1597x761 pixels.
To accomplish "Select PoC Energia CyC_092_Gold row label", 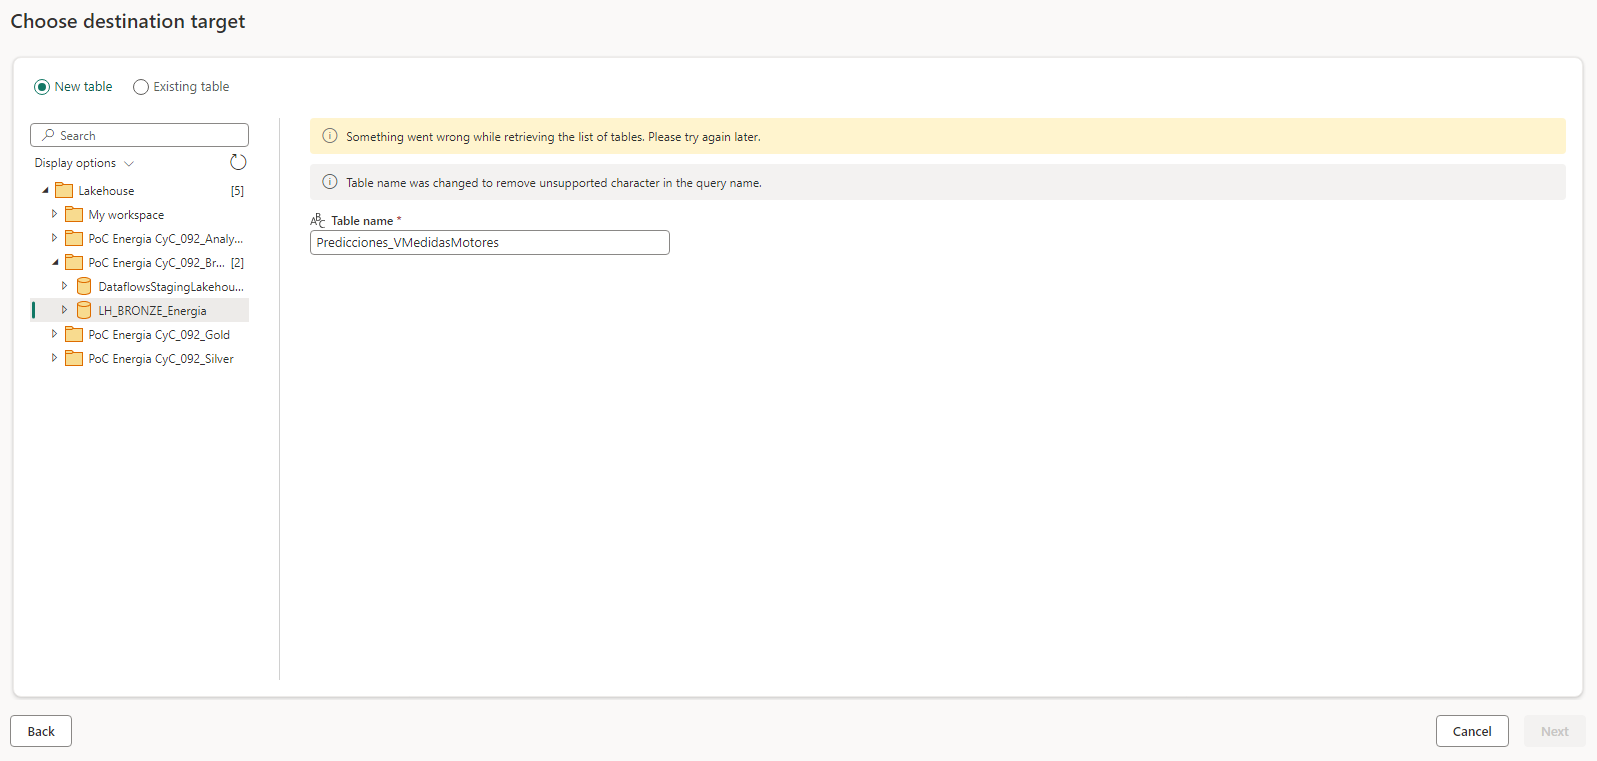I will (159, 335).
